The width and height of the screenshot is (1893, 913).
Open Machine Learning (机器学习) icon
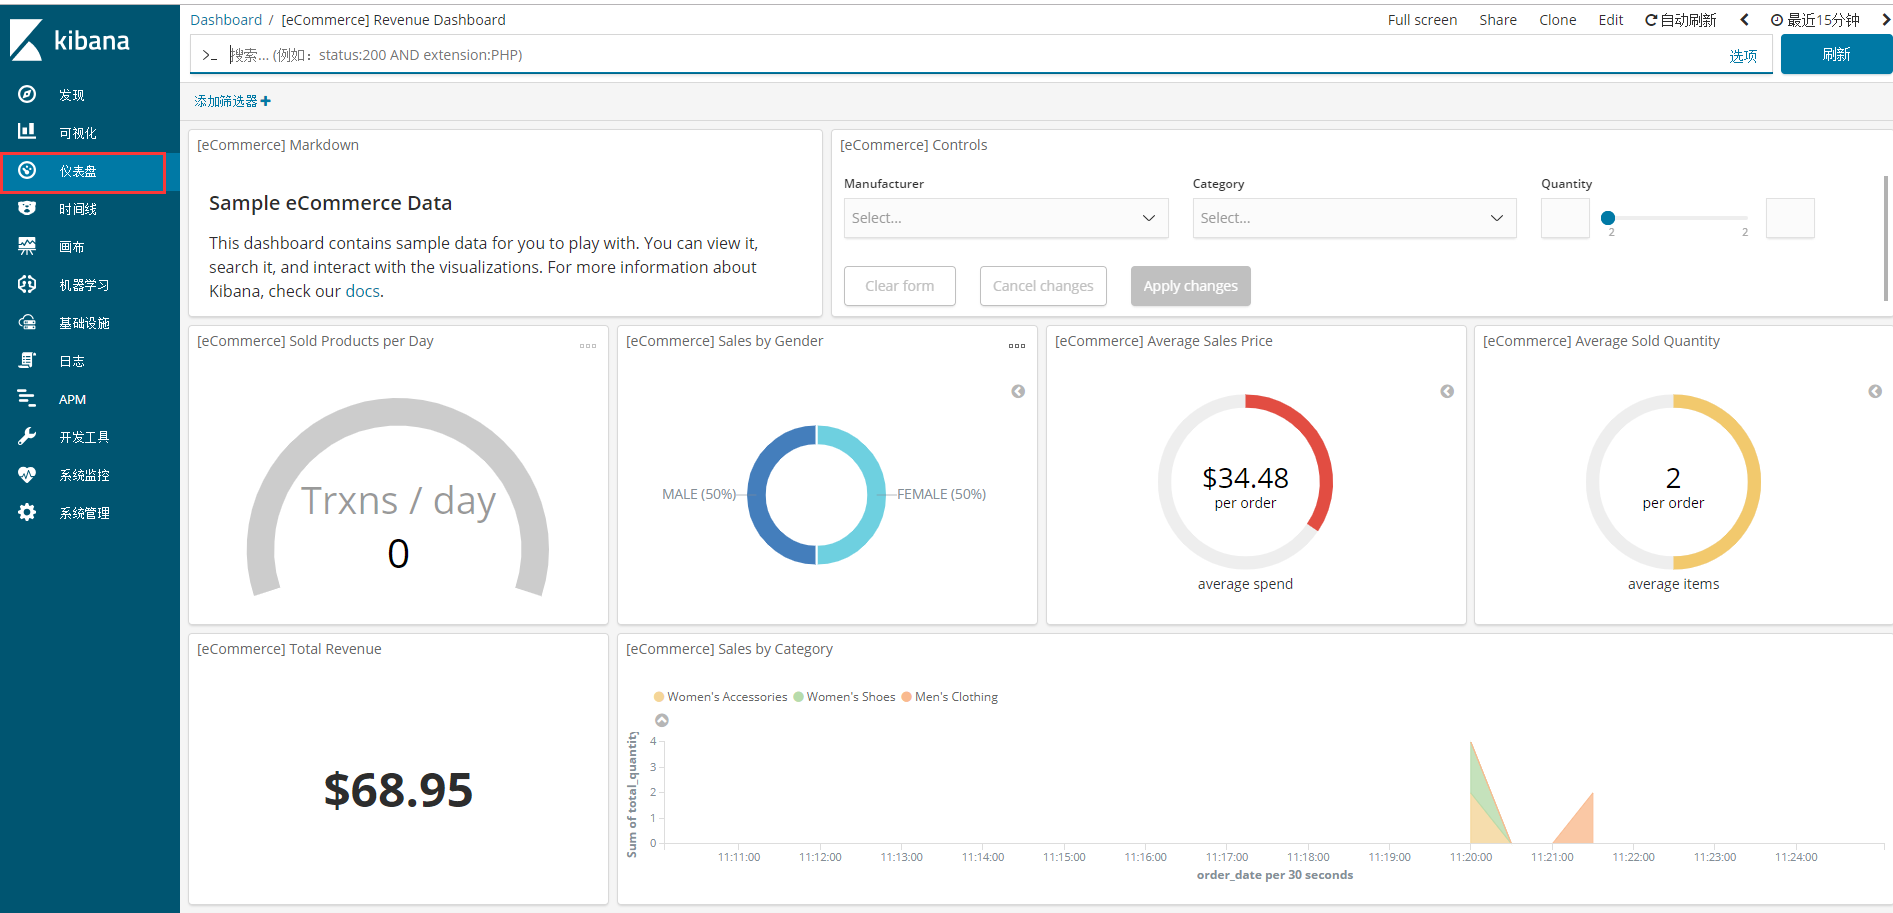(27, 284)
